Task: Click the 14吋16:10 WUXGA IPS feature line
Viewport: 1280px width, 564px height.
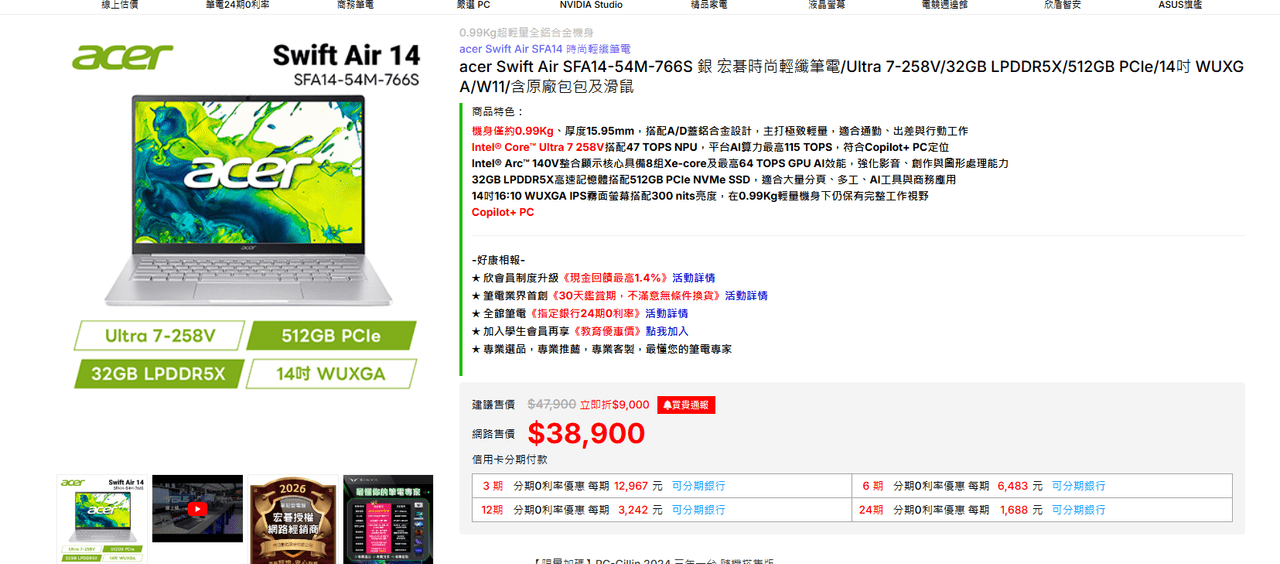Action: tap(700, 196)
